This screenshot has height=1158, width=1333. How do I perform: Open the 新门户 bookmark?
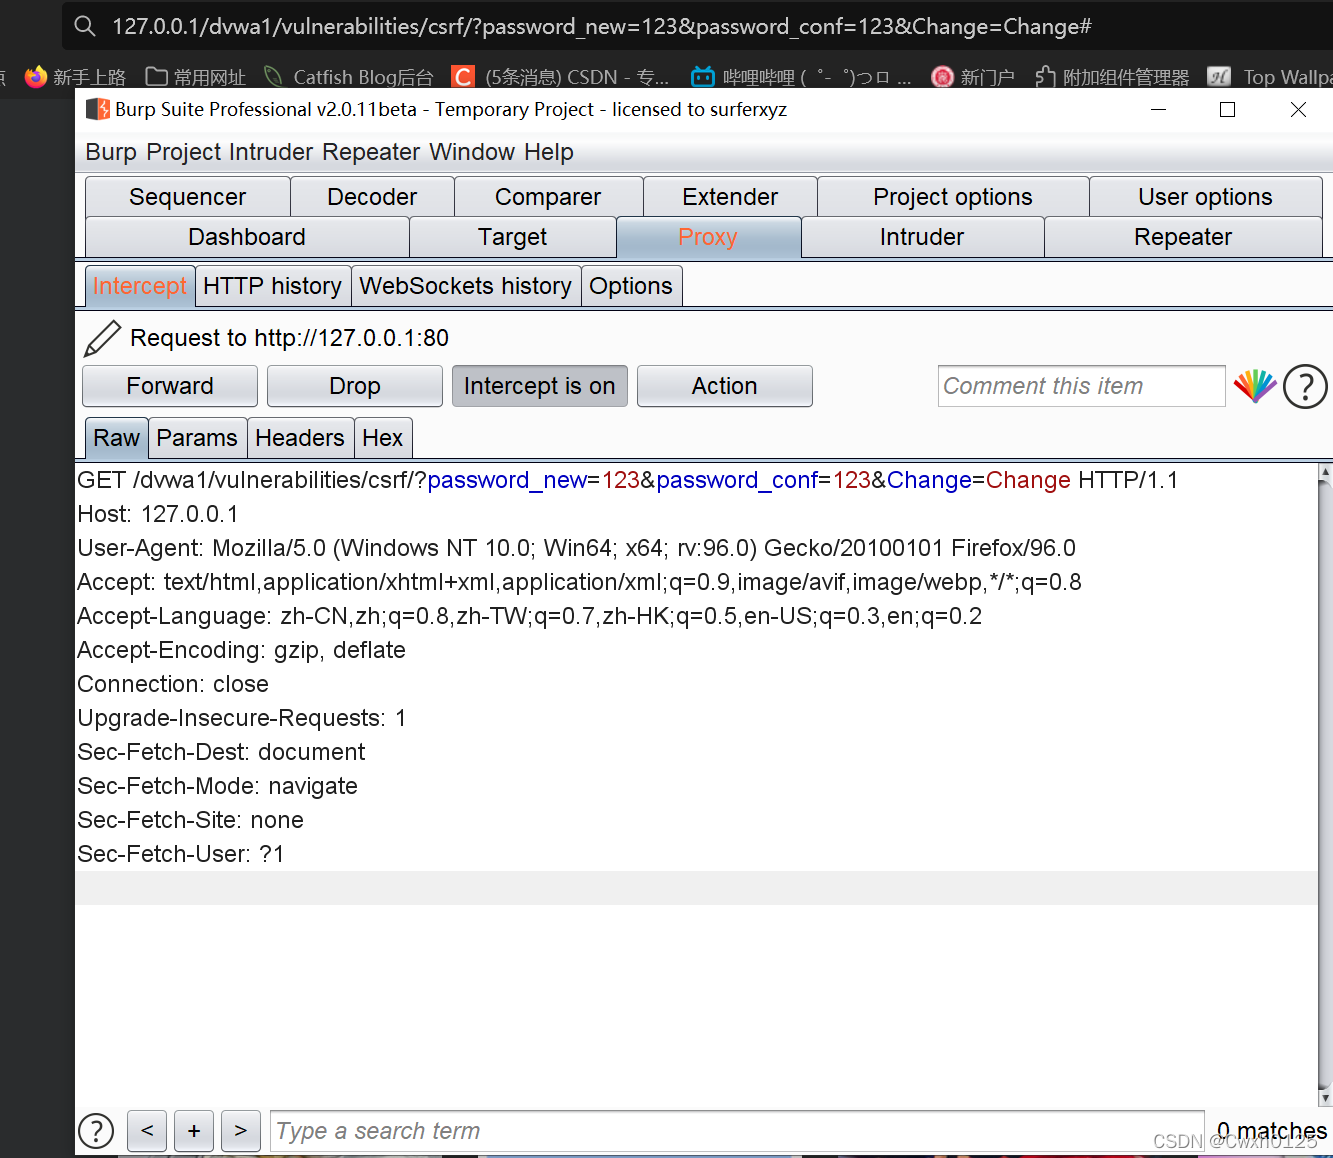point(973,77)
